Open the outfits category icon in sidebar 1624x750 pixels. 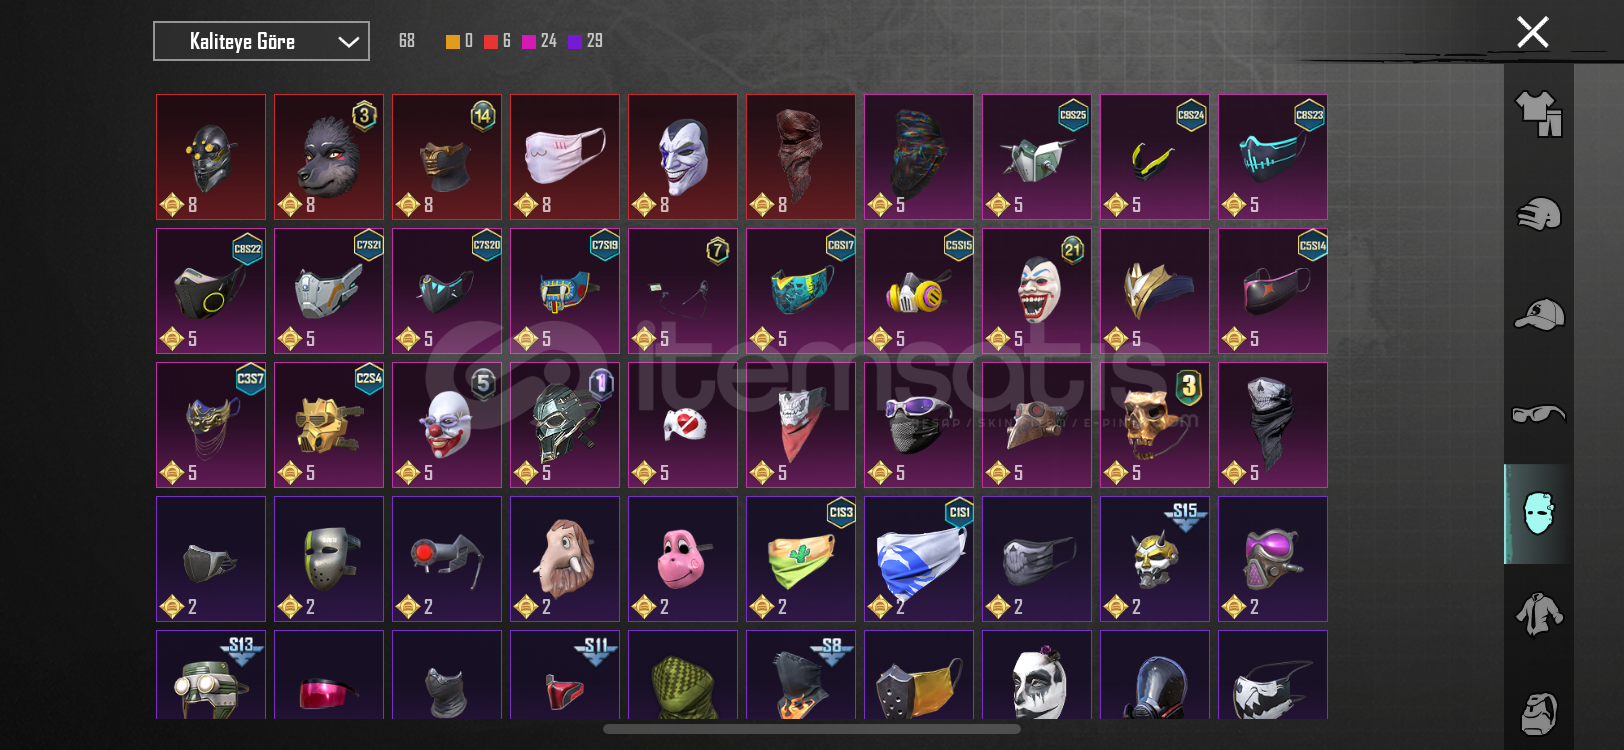[x=1538, y=114]
